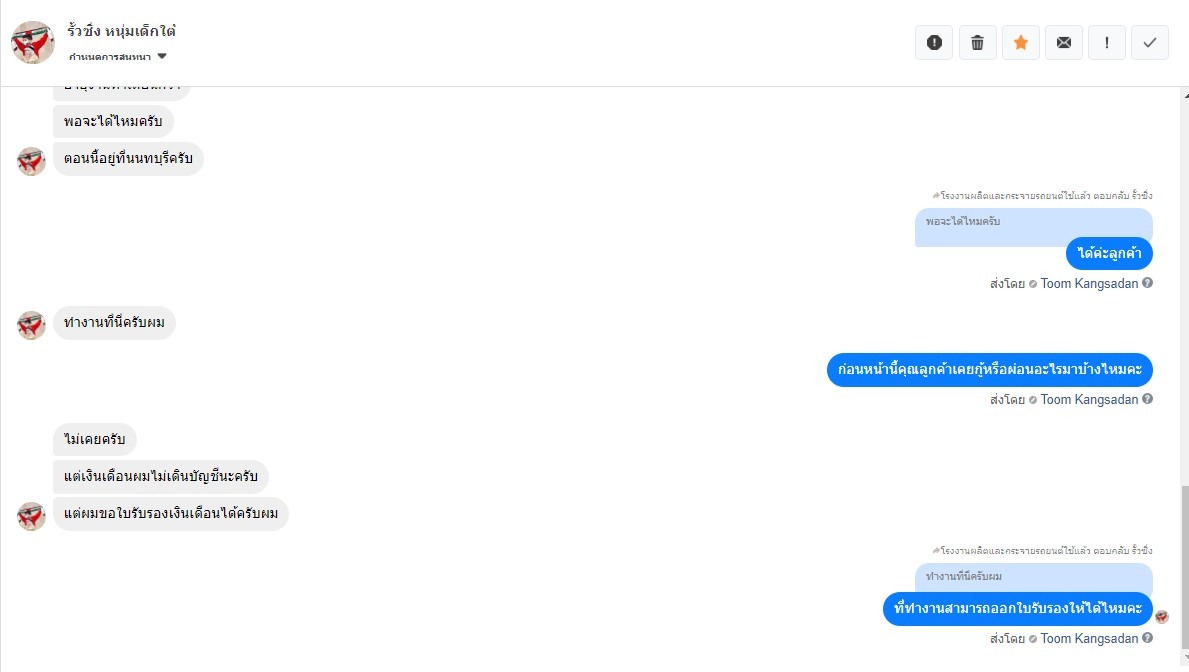The width and height of the screenshot is (1189, 672).
Task: Open the contact's profile picture in header
Action: (x=33, y=42)
